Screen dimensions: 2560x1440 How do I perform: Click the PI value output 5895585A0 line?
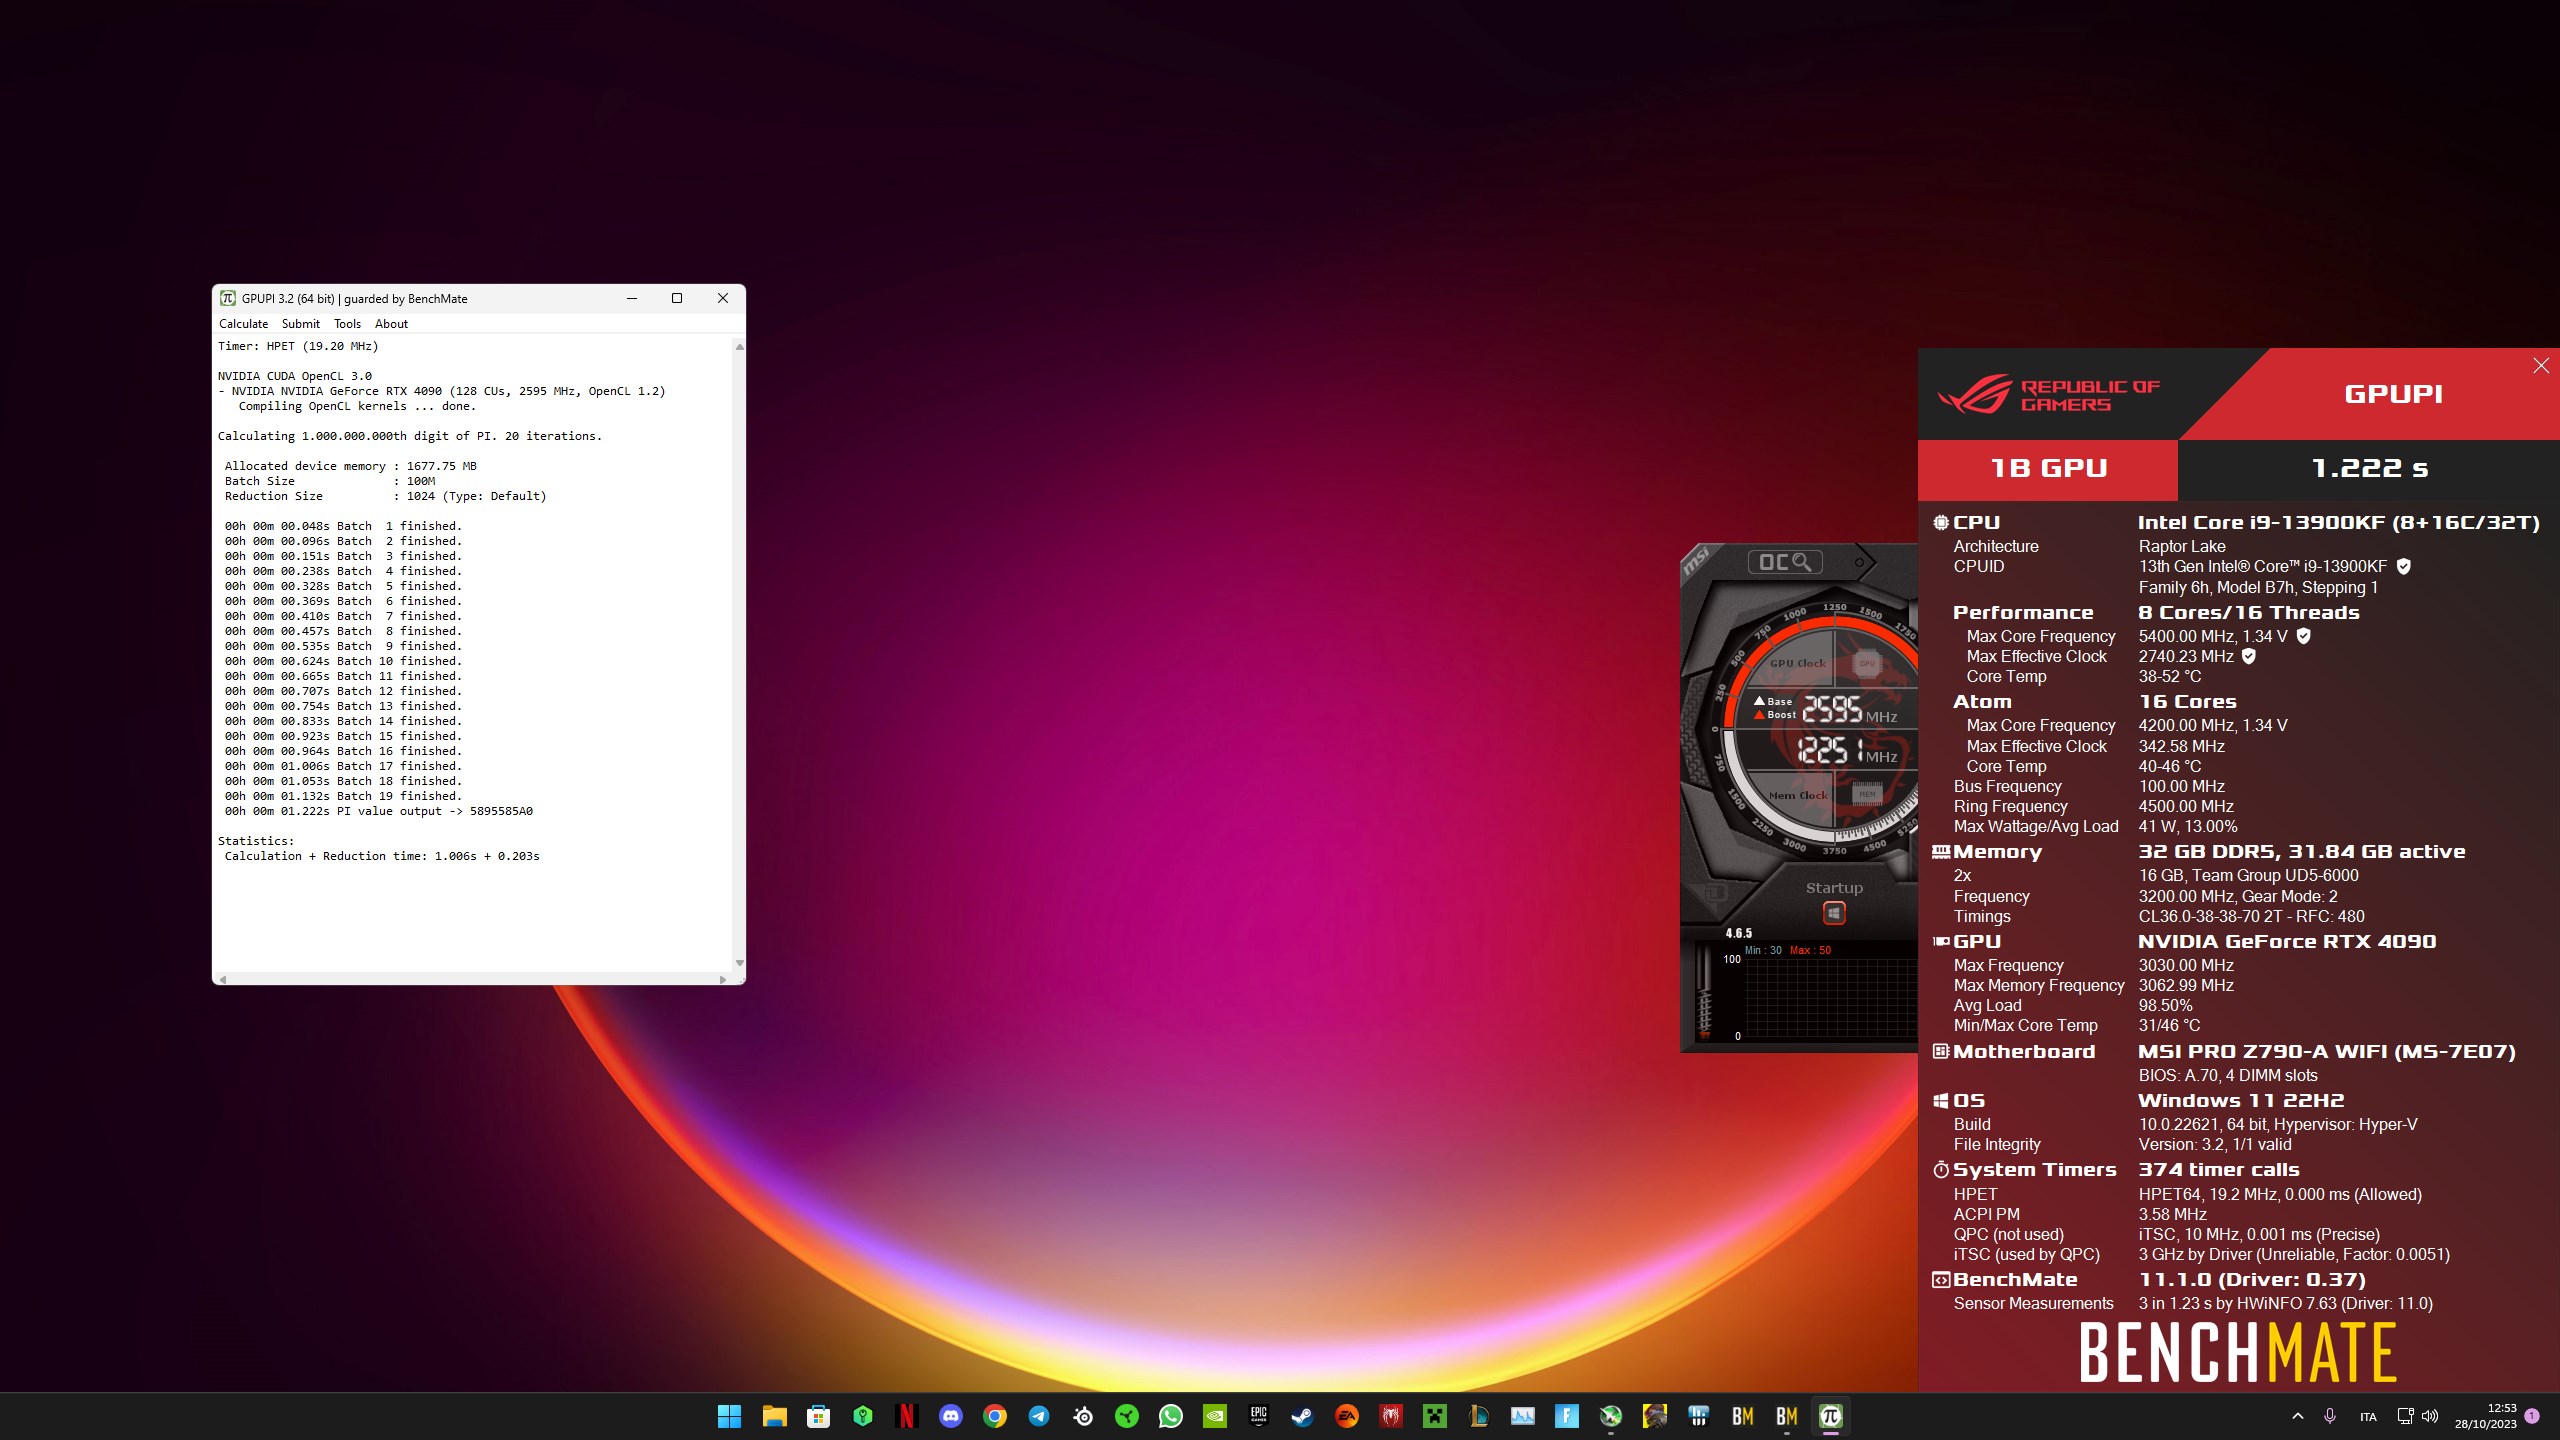[x=379, y=811]
